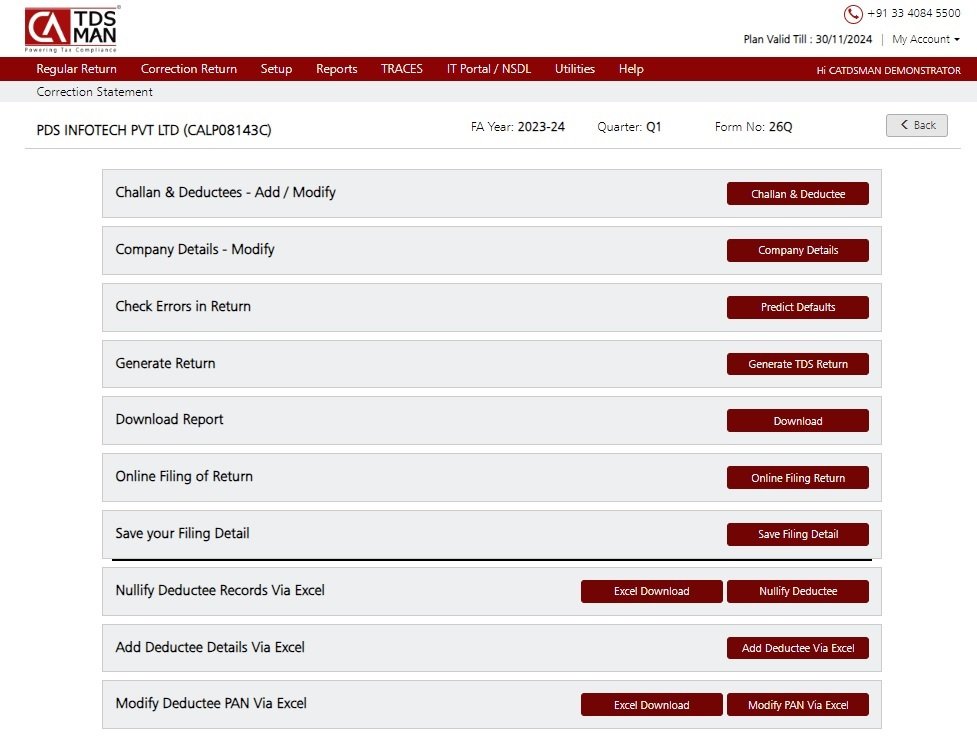977x750 pixels.
Task: Start Online Filing Return
Action: click(x=797, y=477)
